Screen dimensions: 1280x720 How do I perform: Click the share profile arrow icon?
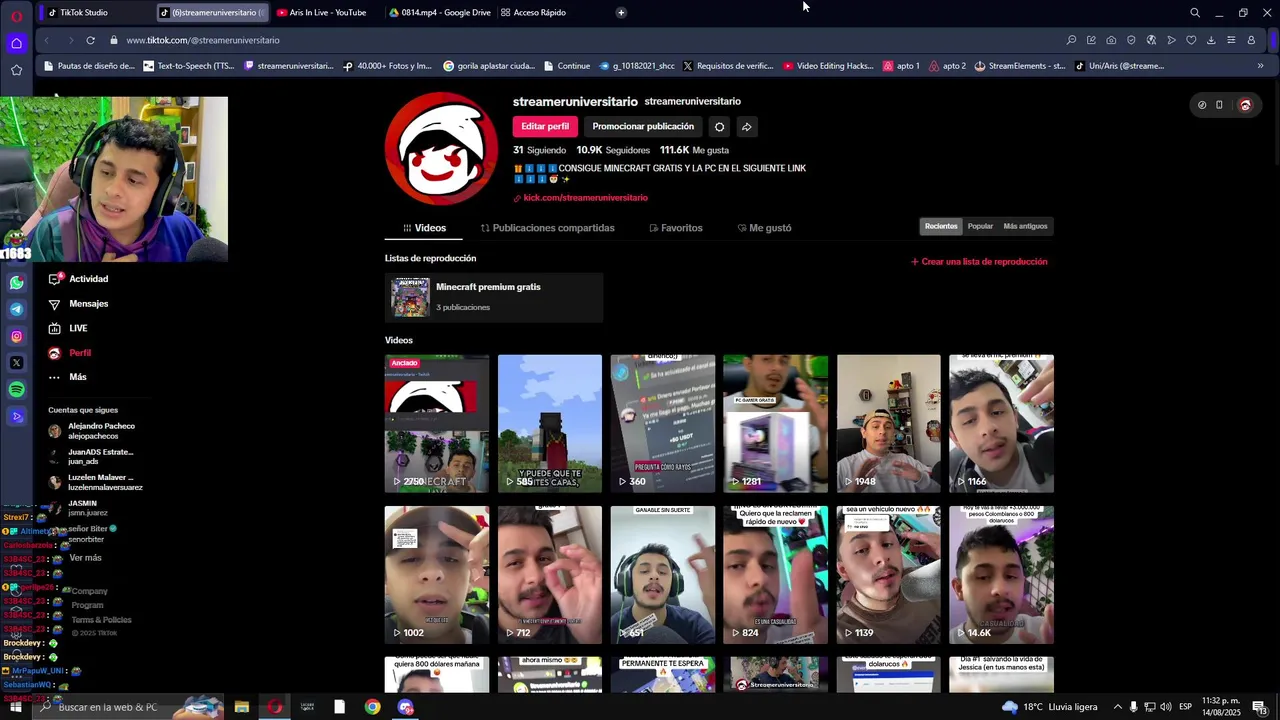[746, 127]
